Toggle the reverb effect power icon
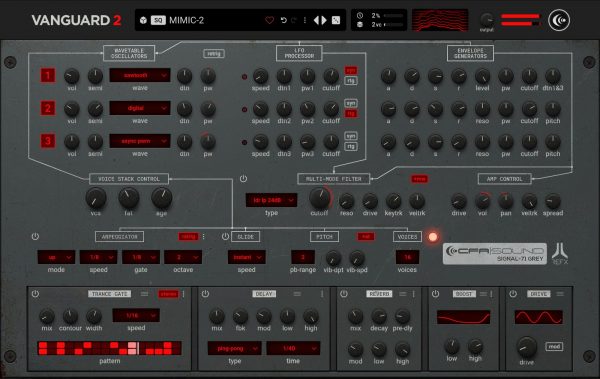Viewport: 600px width, 379px height. [x=344, y=294]
